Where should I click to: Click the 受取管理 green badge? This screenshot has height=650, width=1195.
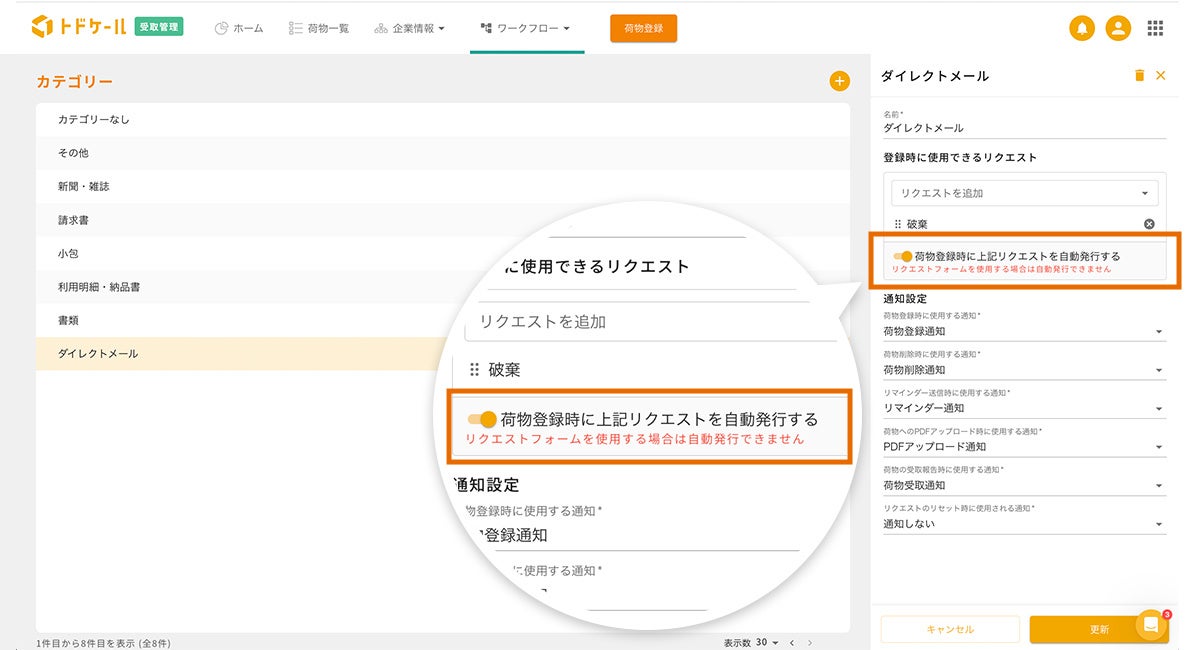tap(159, 27)
